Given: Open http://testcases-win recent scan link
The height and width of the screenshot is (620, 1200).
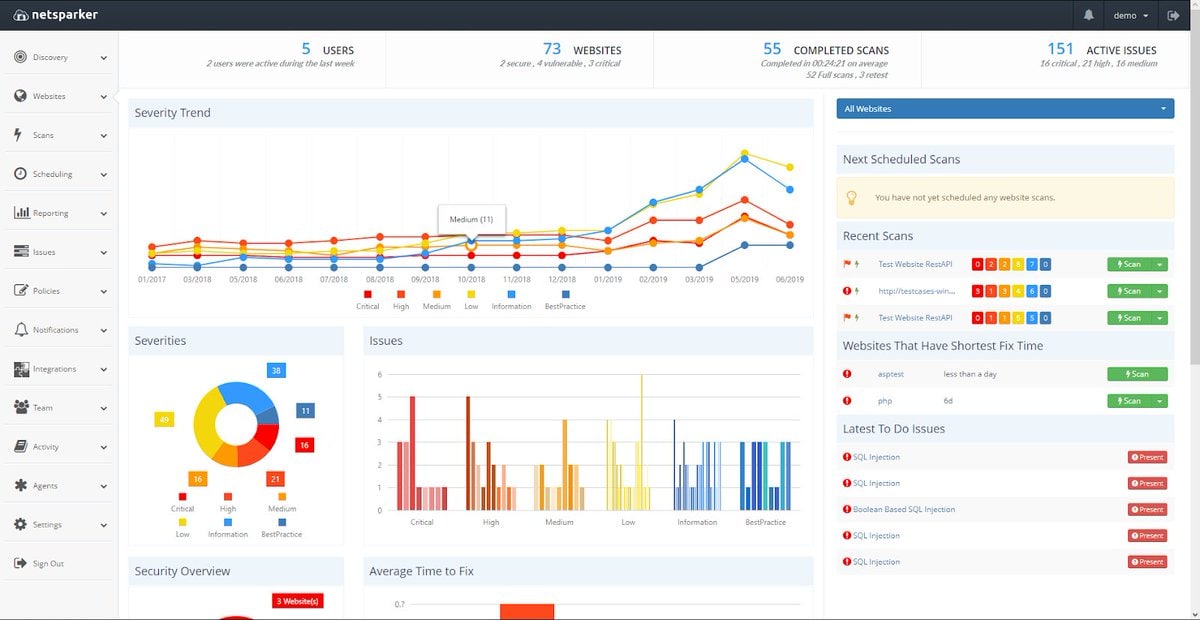Looking at the screenshot, I should click(917, 291).
